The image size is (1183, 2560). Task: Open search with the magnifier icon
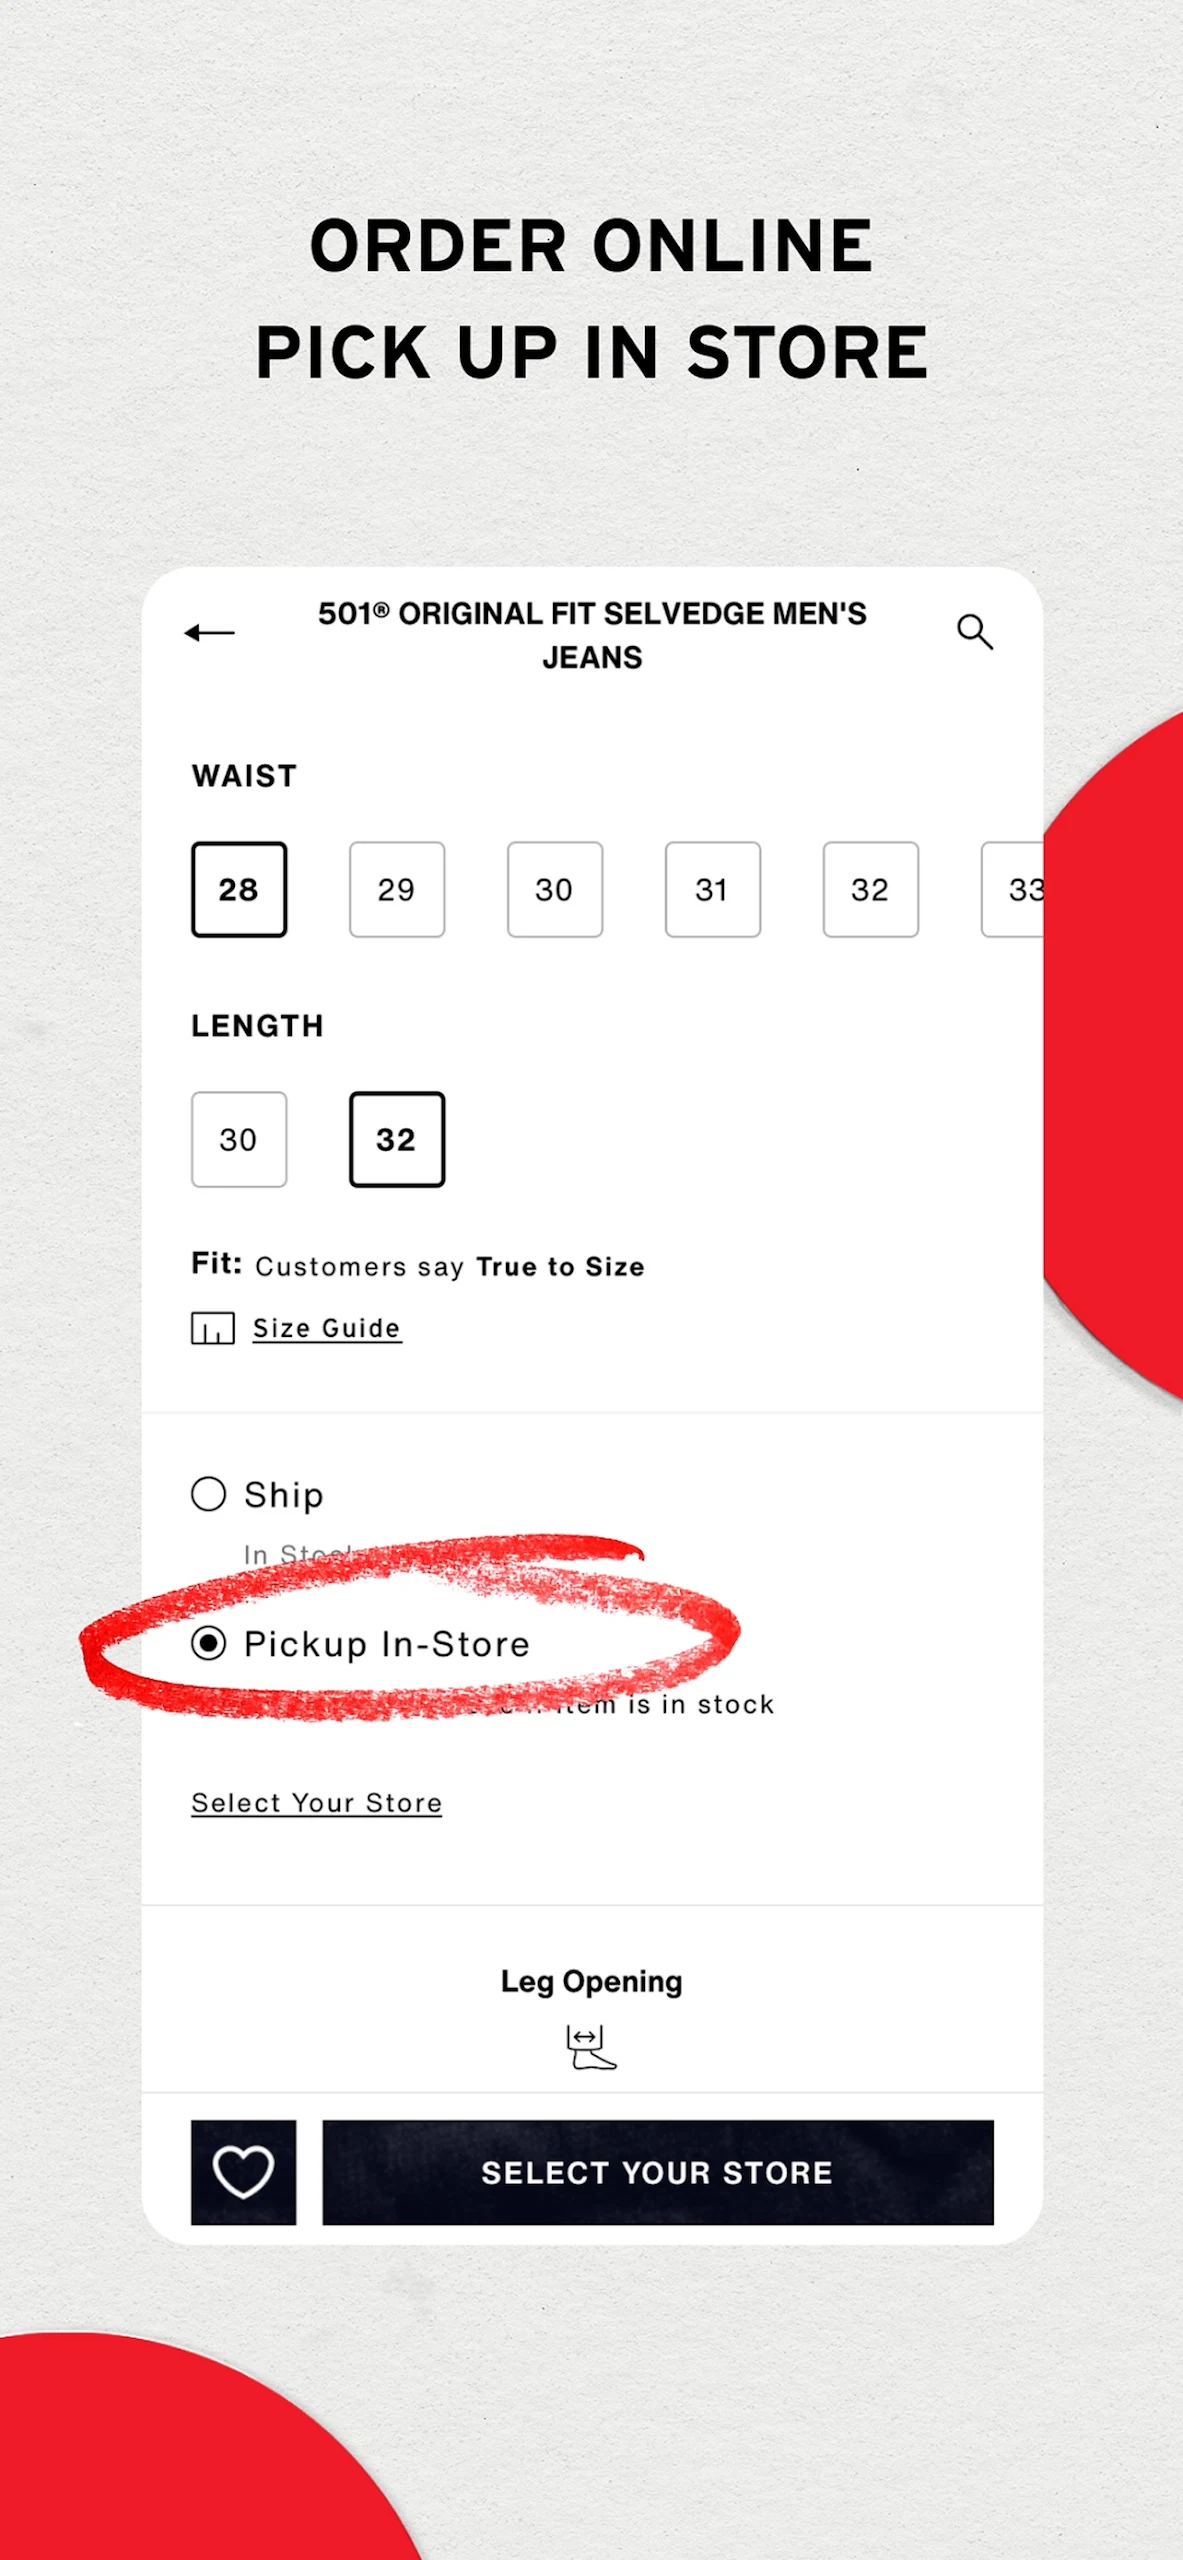975,632
